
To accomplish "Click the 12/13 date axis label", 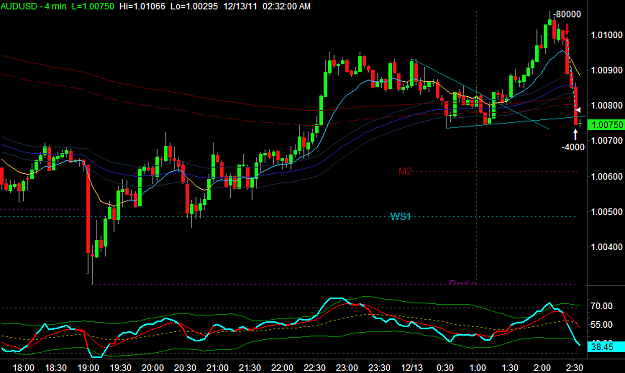I will (412, 367).
